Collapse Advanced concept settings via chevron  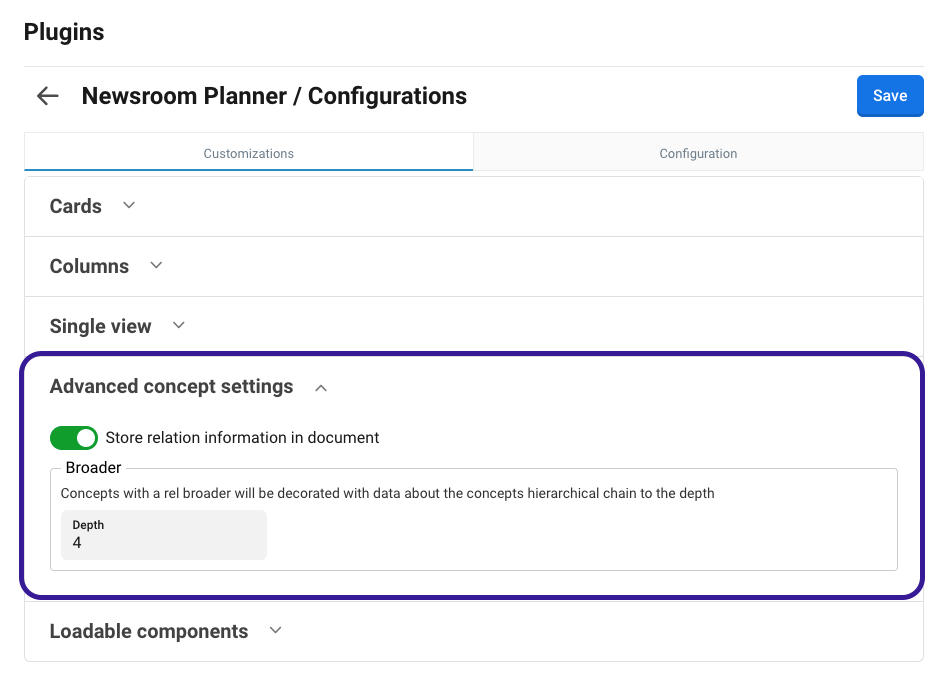coord(321,387)
